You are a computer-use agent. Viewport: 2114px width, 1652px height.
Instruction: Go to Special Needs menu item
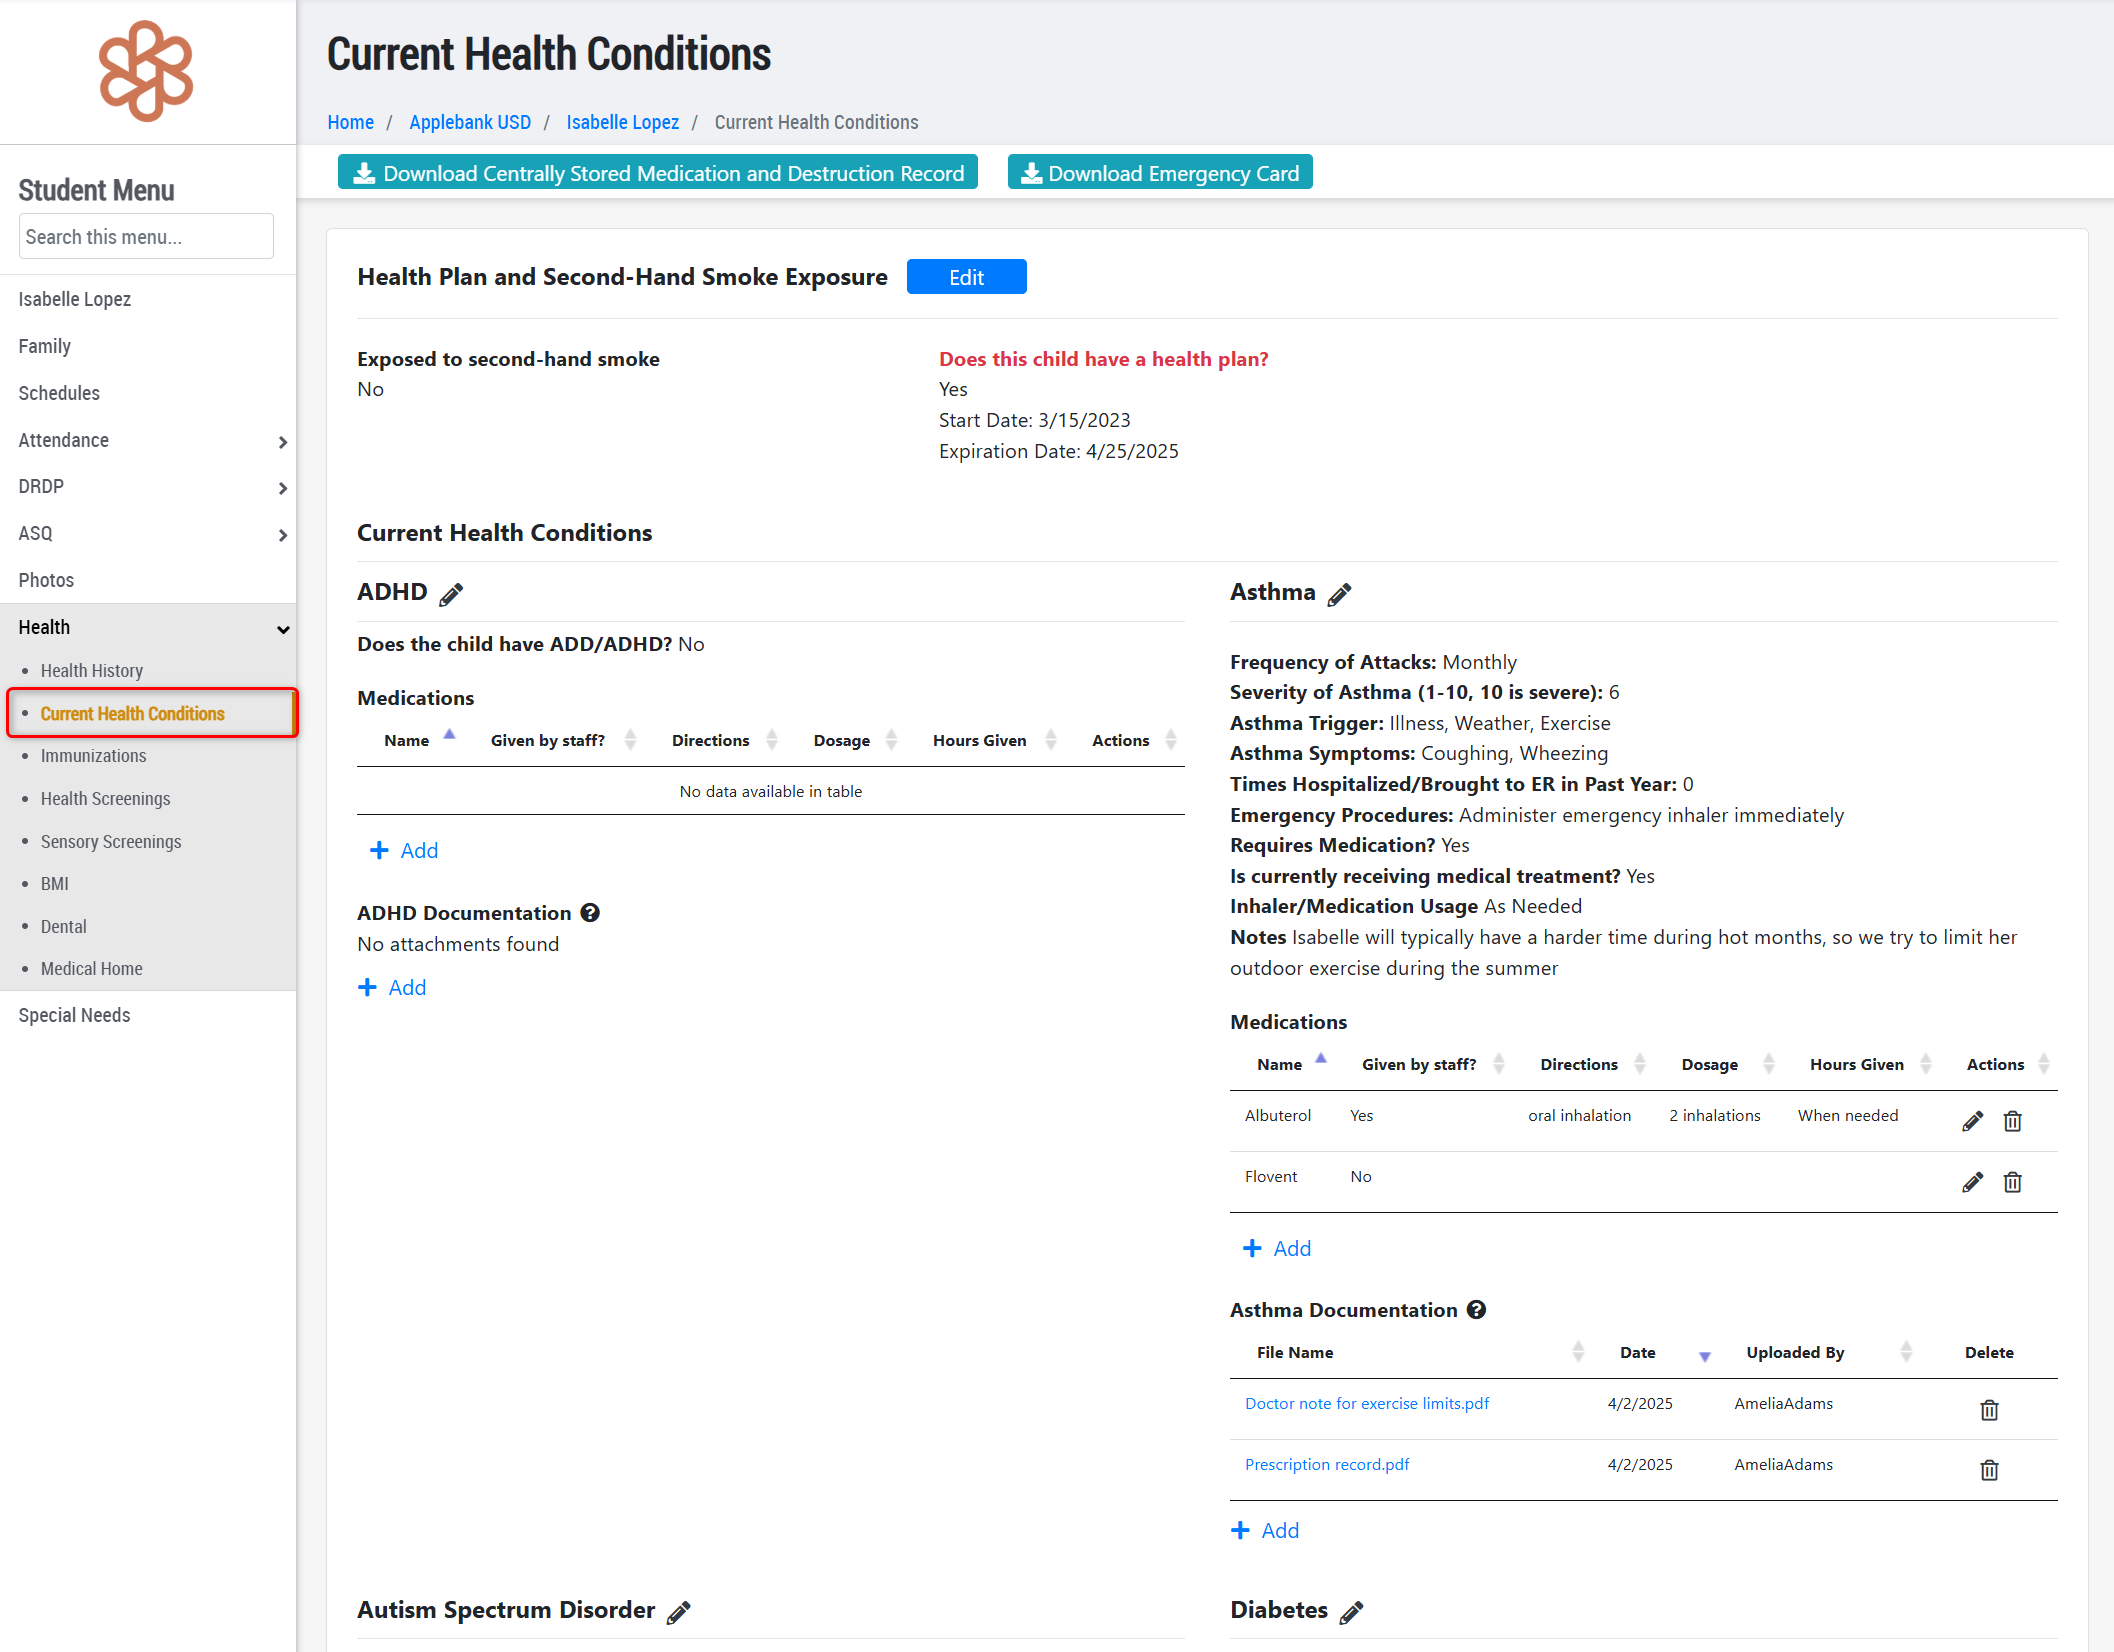(x=74, y=1015)
